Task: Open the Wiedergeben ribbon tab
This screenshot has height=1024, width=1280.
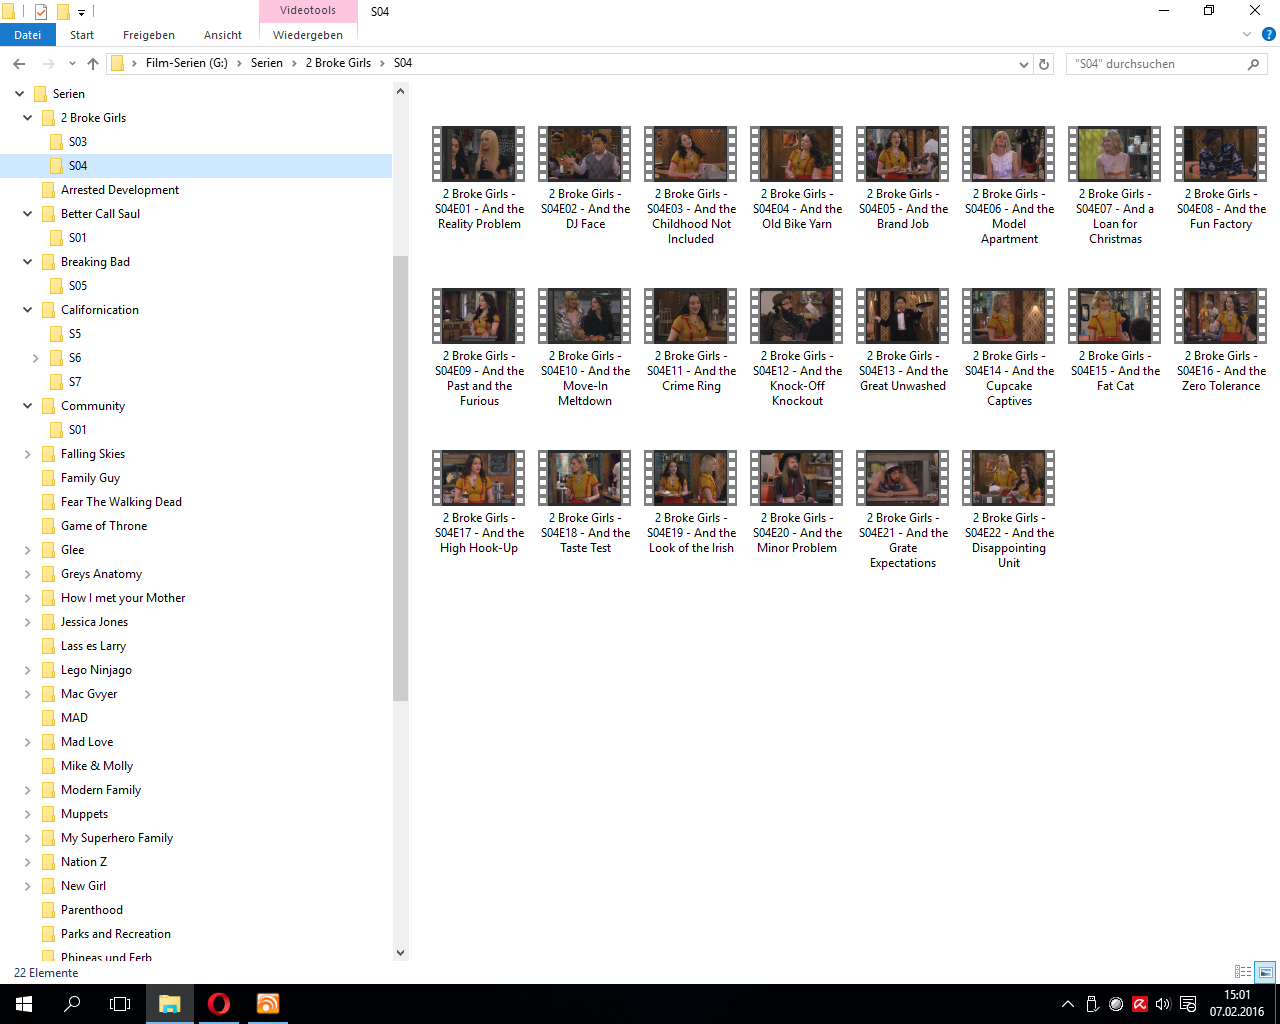Action: pyautogui.click(x=308, y=35)
